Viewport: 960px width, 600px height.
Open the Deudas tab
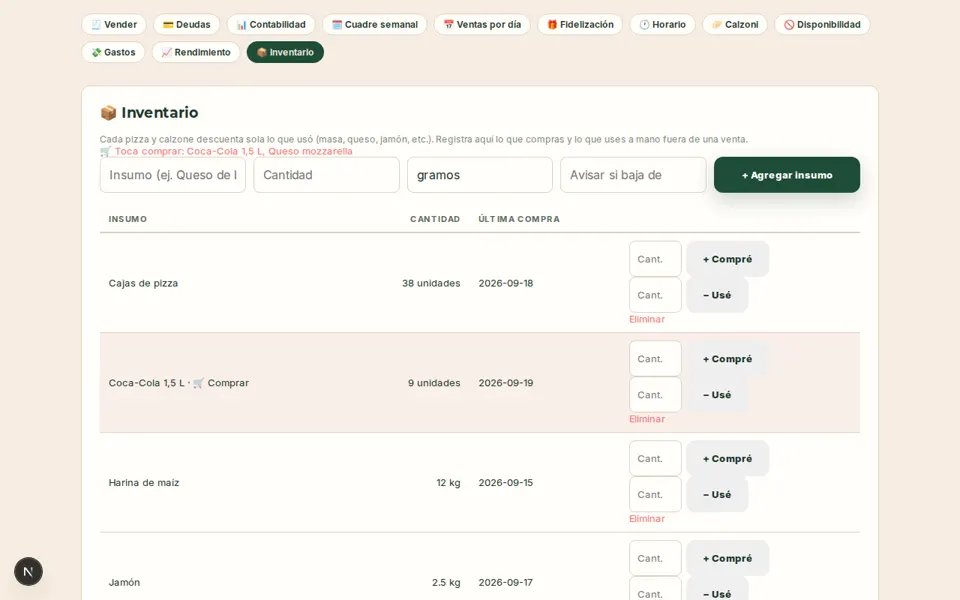[187, 24]
